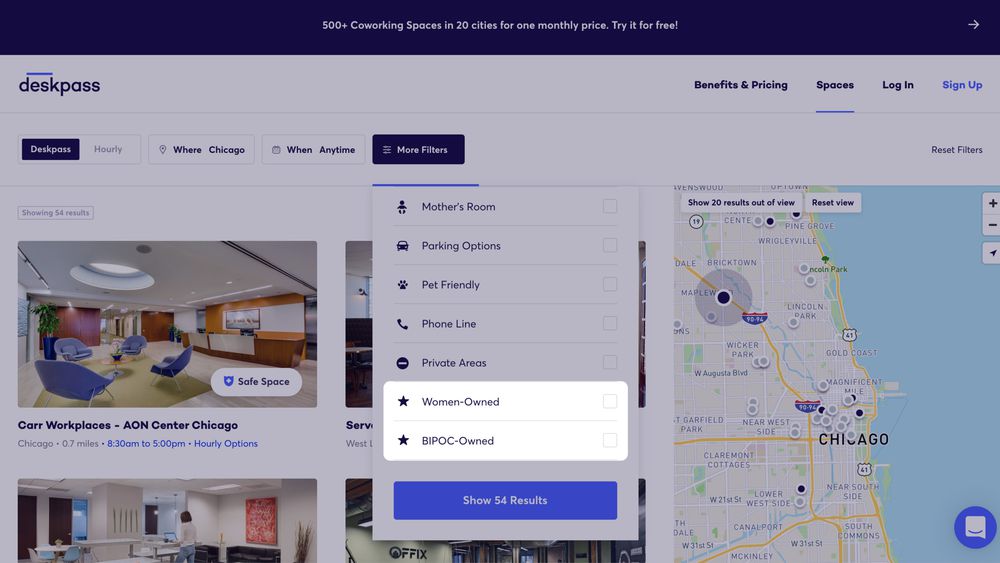The height and width of the screenshot is (563, 1000).
Task: Click Reset Filters link
Action: pos(956,150)
